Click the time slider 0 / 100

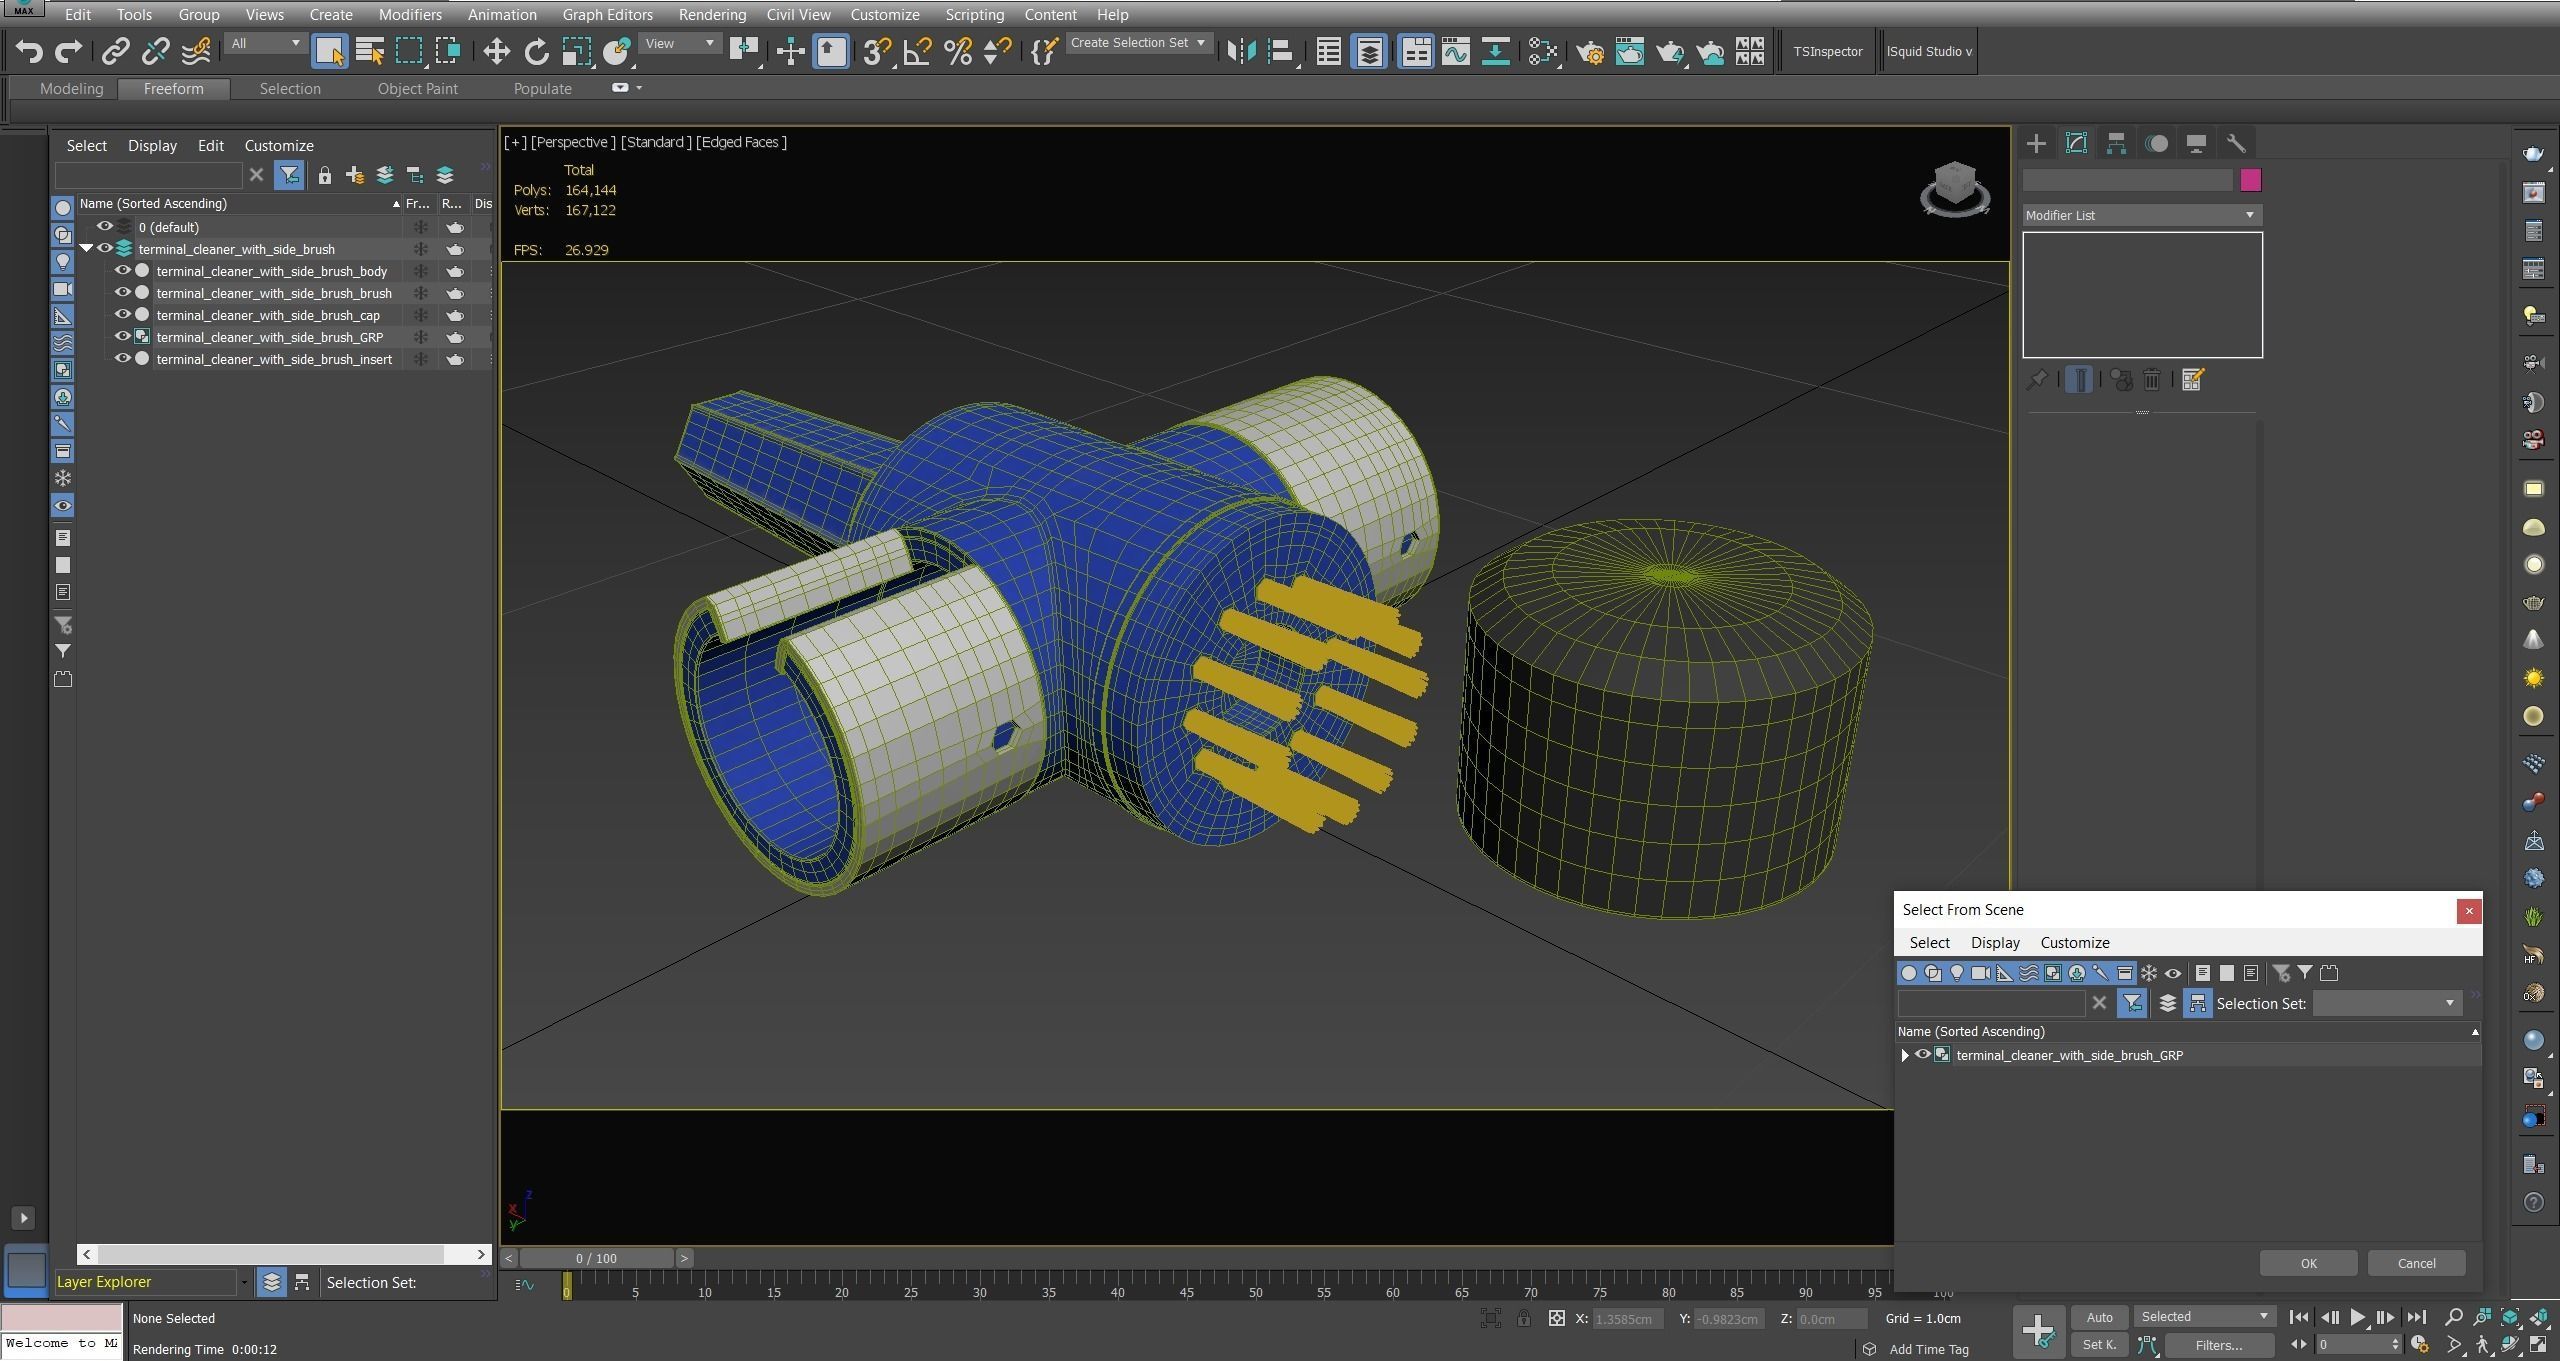coord(596,1258)
